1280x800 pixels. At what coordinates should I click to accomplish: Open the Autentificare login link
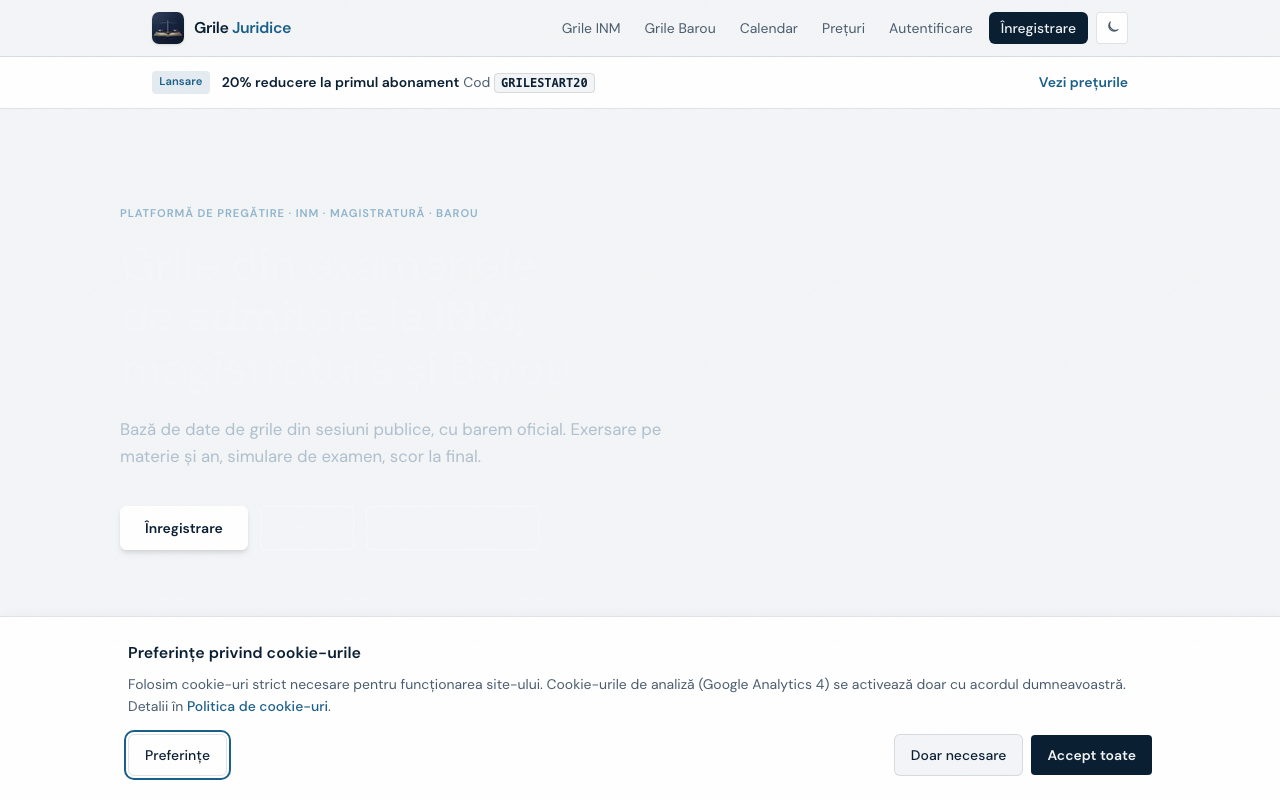pos(931,28)
